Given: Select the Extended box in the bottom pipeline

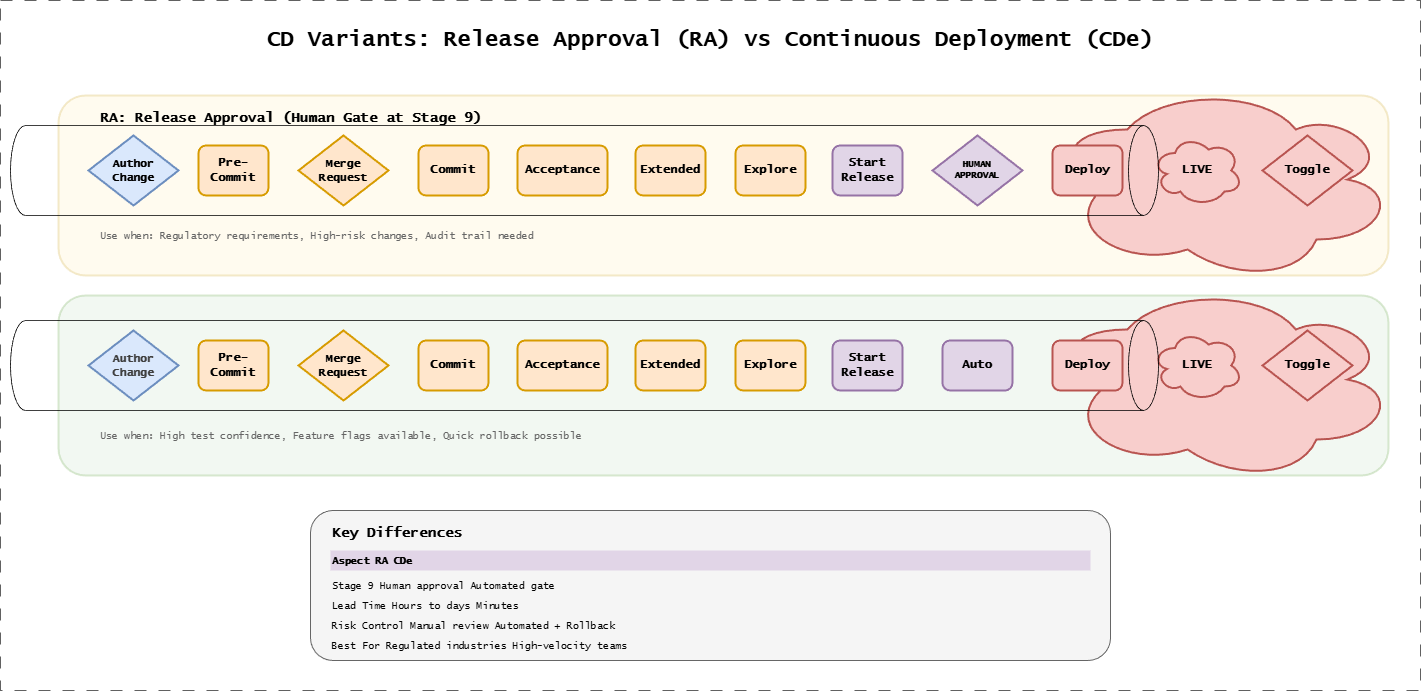Looking at the screenshot, I should [x=670, y=365].
